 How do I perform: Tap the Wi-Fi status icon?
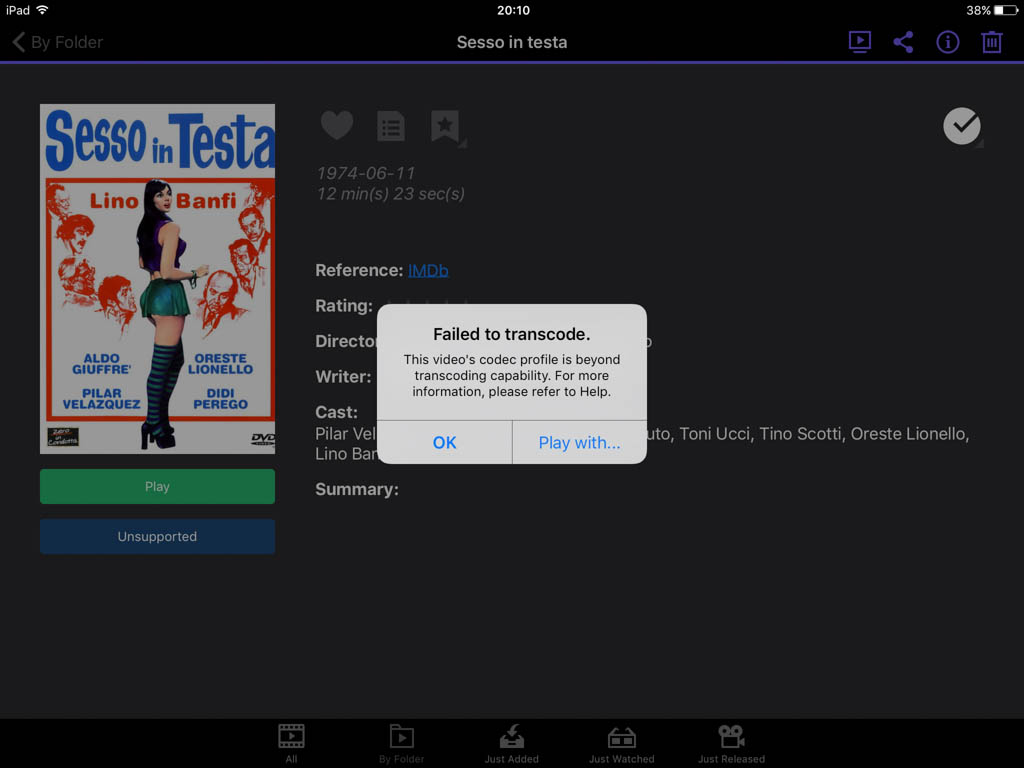coord(42,10)
